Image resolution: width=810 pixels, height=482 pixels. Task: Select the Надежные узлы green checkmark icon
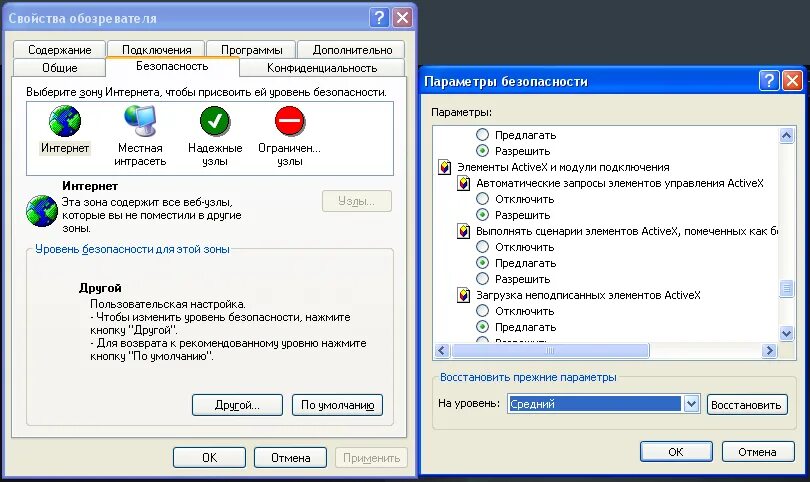coord(215,121)
